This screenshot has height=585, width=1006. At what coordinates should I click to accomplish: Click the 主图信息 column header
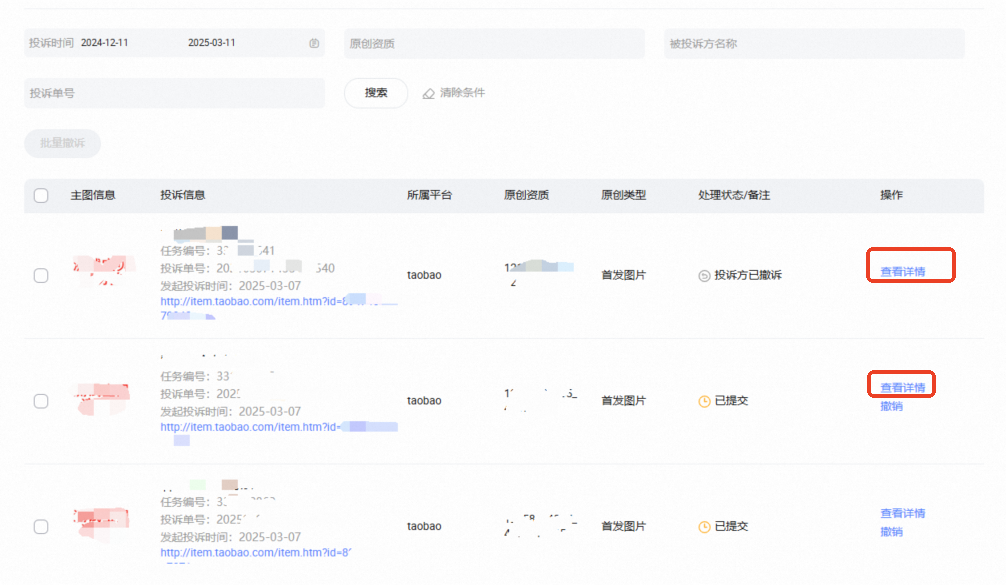pos(93,195)
